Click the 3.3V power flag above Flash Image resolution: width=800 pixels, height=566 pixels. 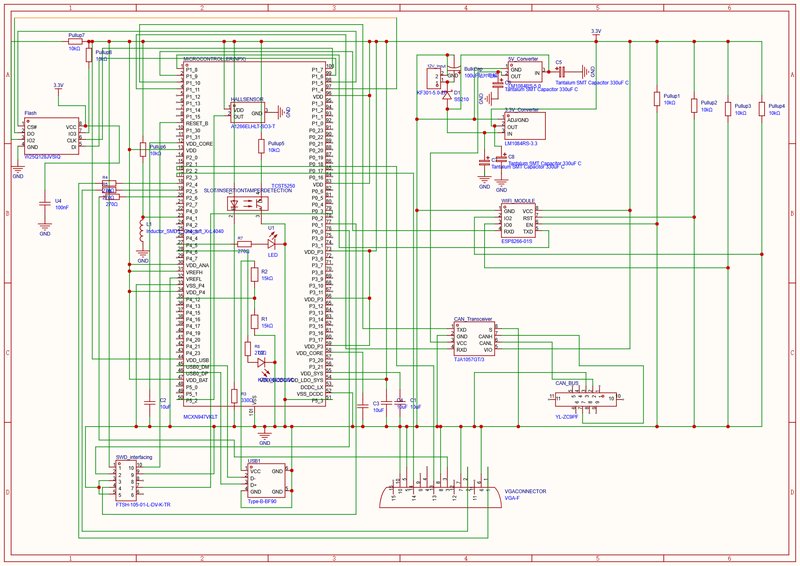click(58, 86)
